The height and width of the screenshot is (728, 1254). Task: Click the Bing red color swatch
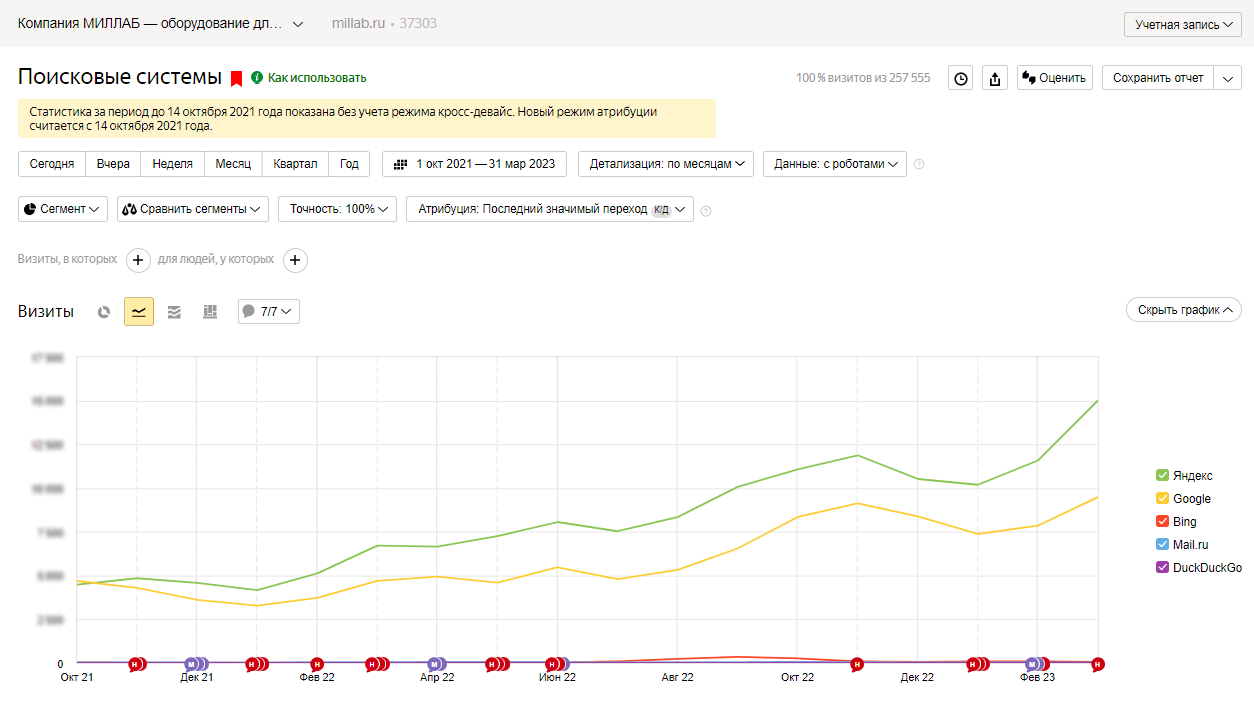[x=1162, y=522]
